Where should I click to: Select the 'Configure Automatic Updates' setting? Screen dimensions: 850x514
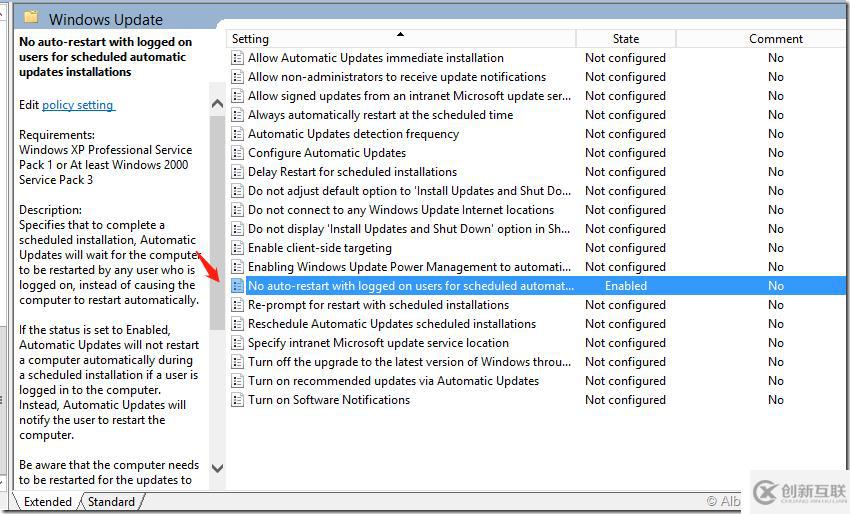point(327,153)
